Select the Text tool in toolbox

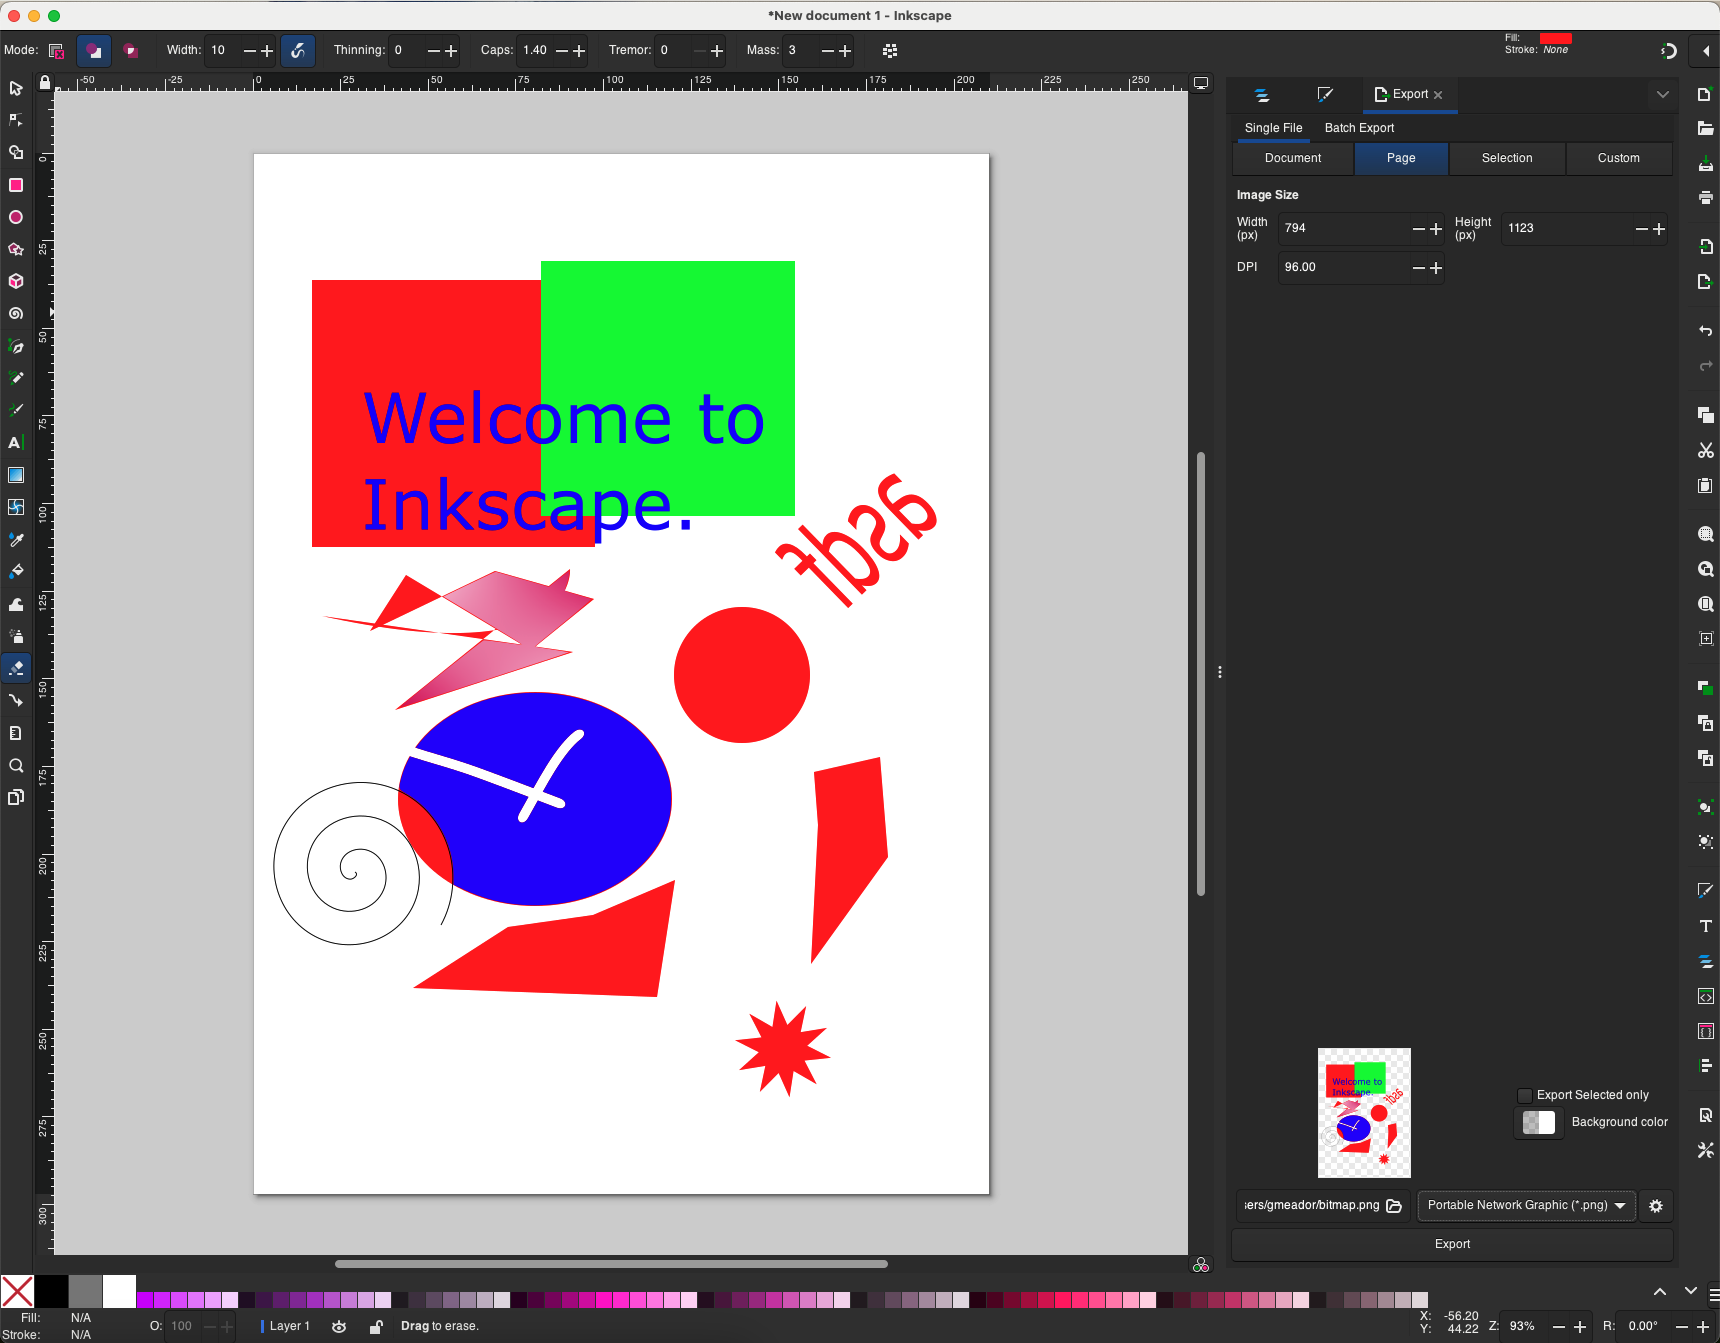(15, 443)
